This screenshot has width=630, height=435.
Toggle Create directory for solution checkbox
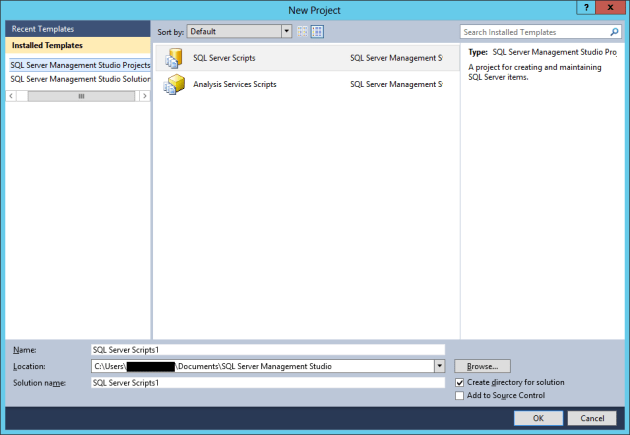459,382
